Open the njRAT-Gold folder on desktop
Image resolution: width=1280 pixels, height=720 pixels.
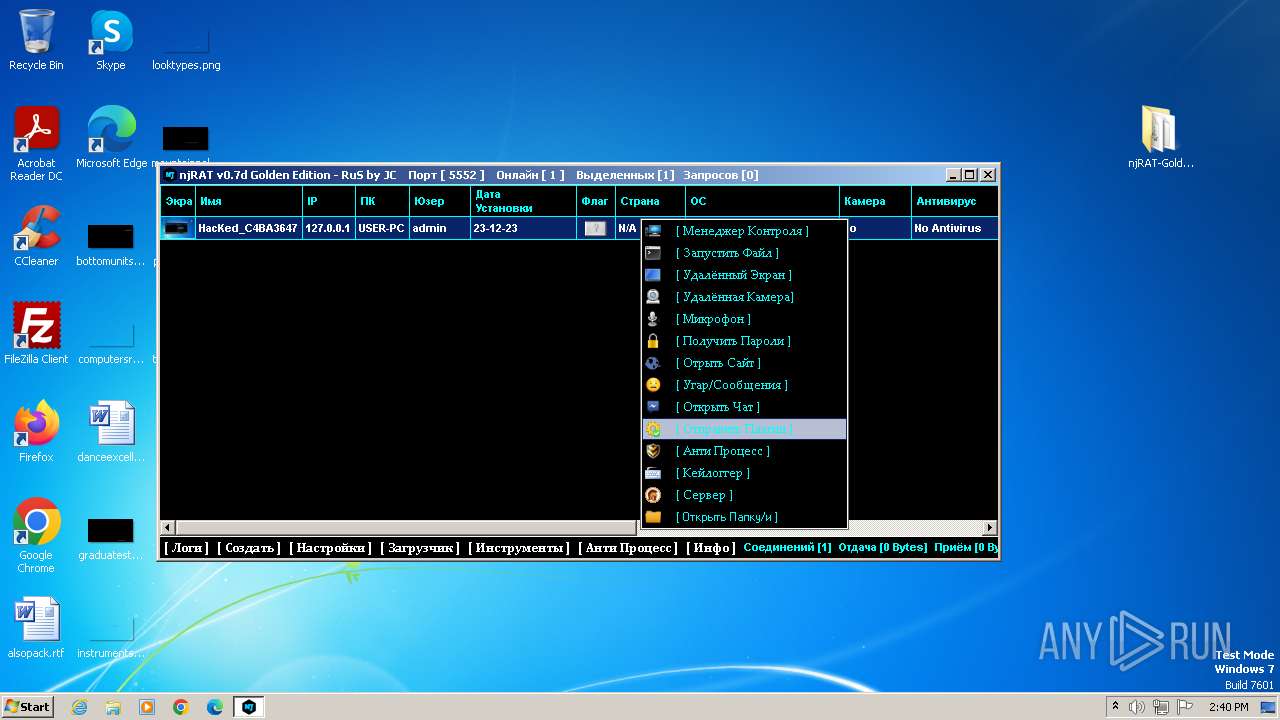point(1161,138)
